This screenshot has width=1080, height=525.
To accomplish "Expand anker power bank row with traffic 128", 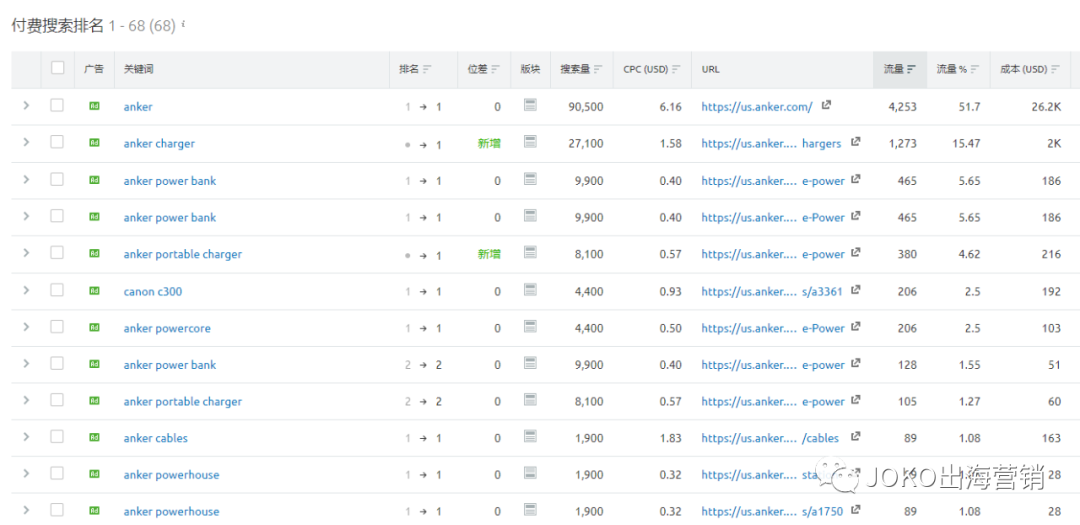I will pos(26,363).
